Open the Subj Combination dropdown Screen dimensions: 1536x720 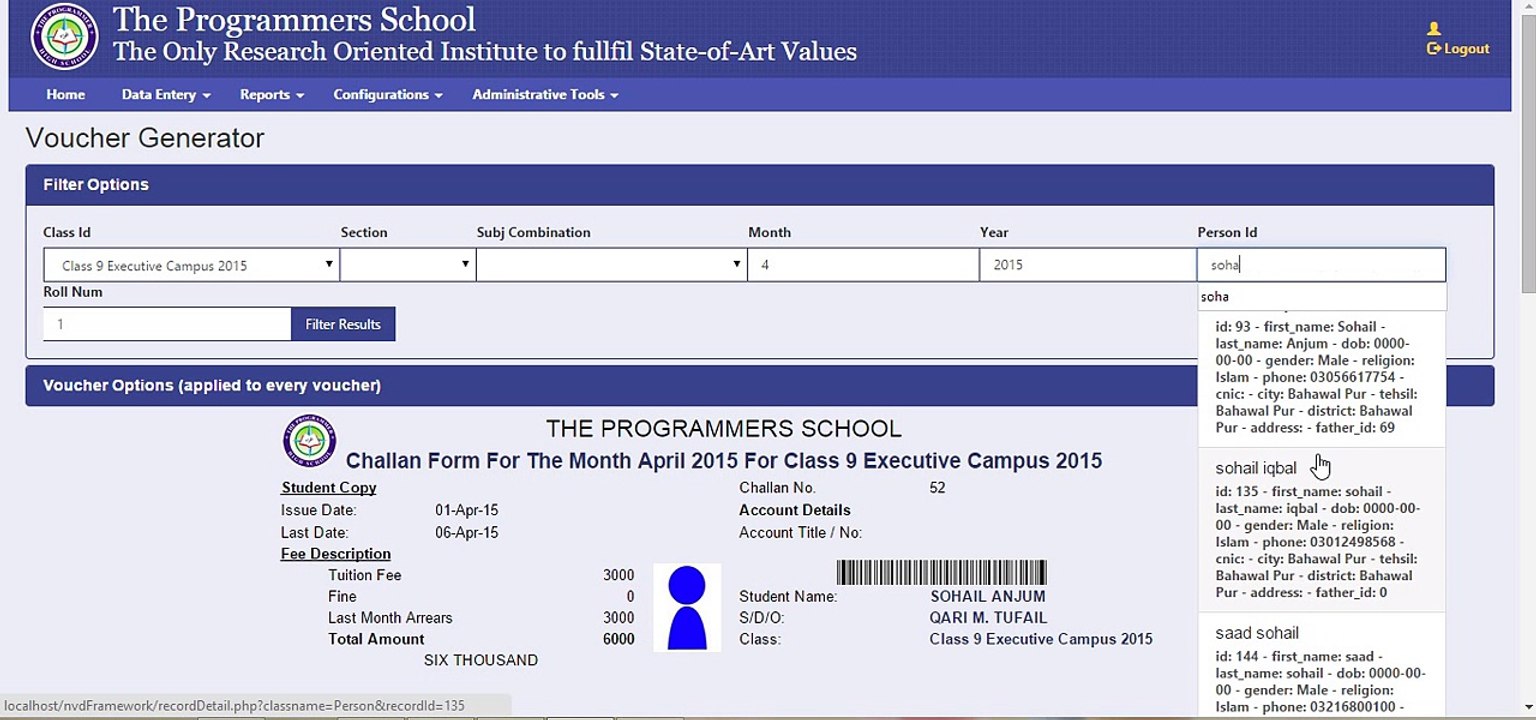[x=611, y=265]
